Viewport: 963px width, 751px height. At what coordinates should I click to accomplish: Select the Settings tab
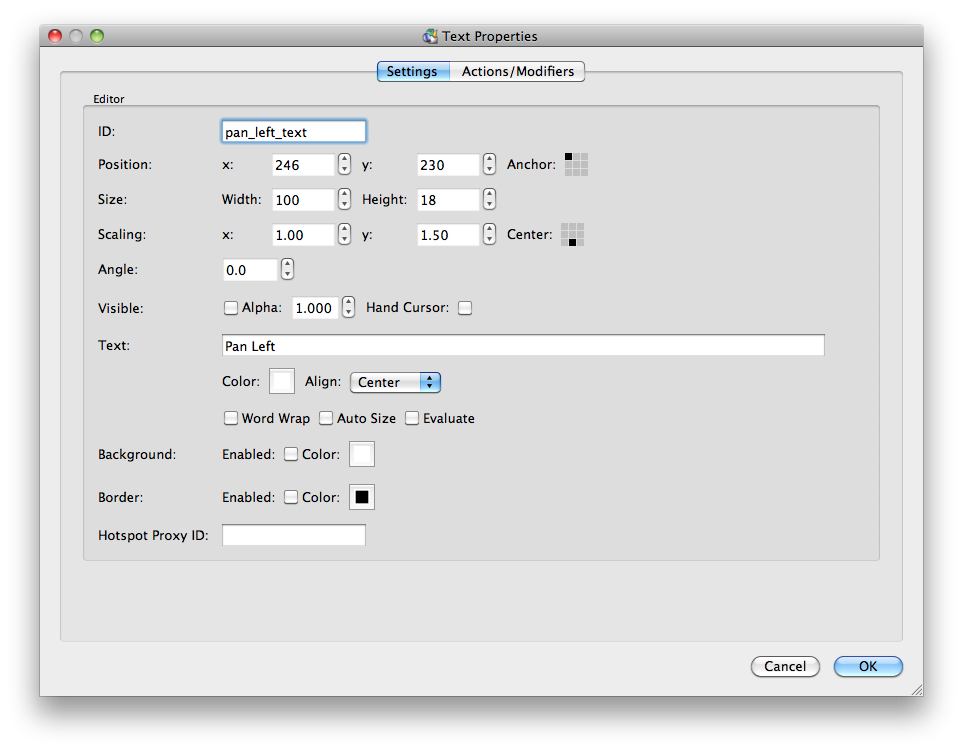(412, 72)
